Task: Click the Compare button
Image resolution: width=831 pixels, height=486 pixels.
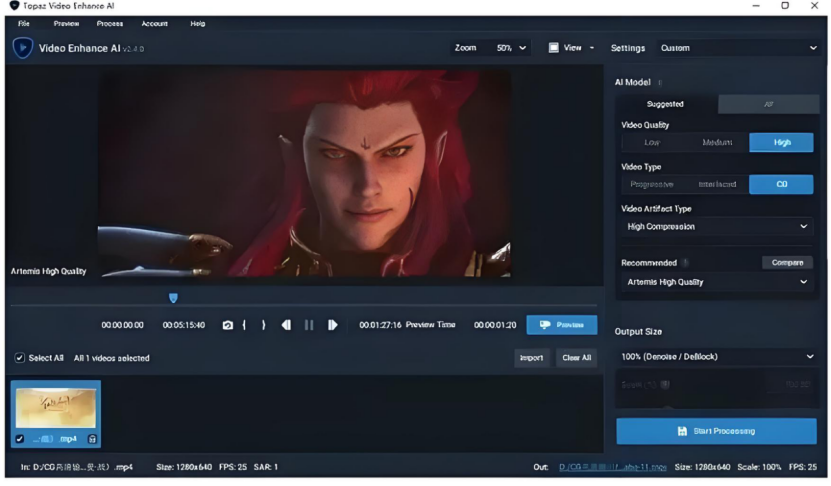Action: (x=787, y=263)
